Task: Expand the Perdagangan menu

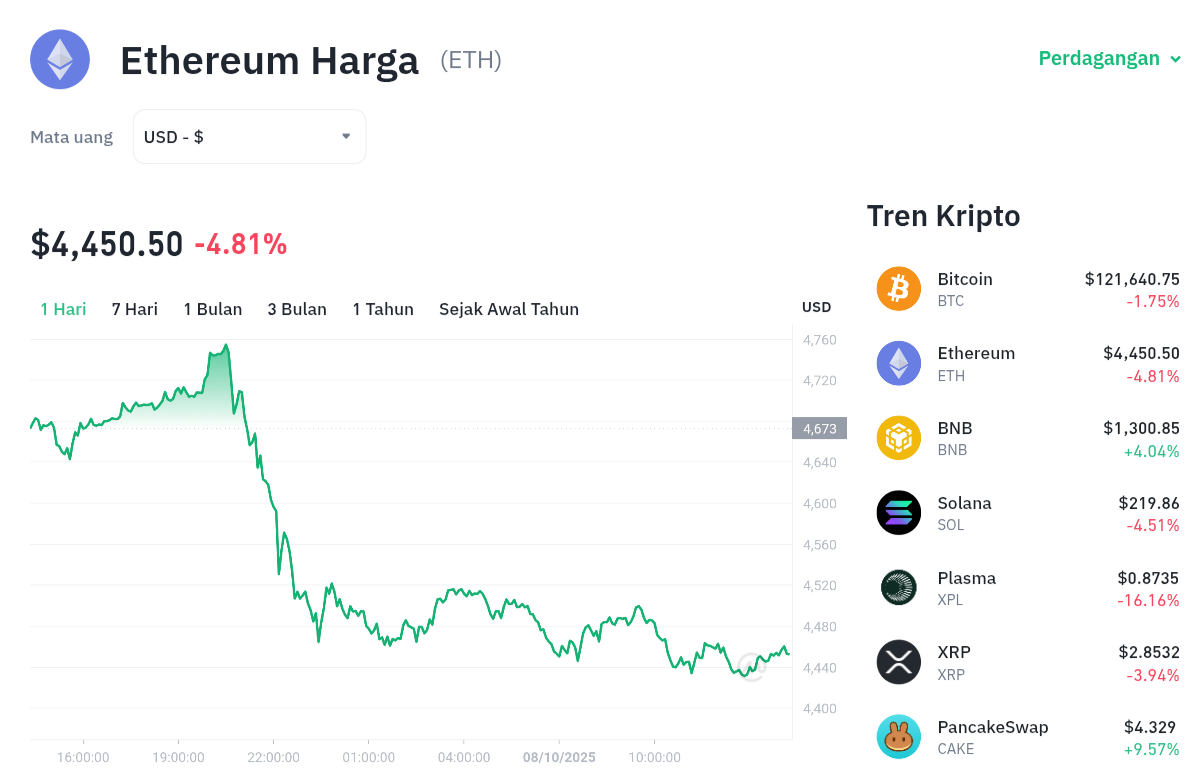Action: (1109, 59)
